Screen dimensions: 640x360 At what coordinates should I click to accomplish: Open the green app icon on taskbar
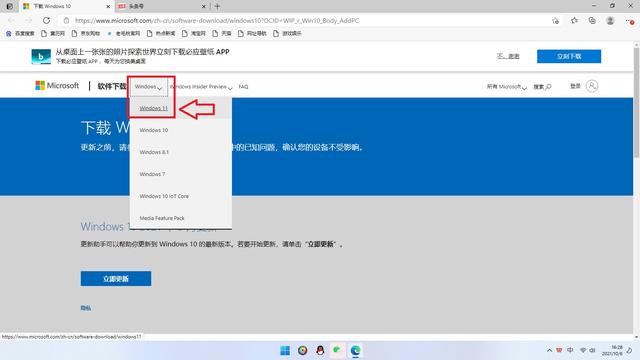coord(338,351)
